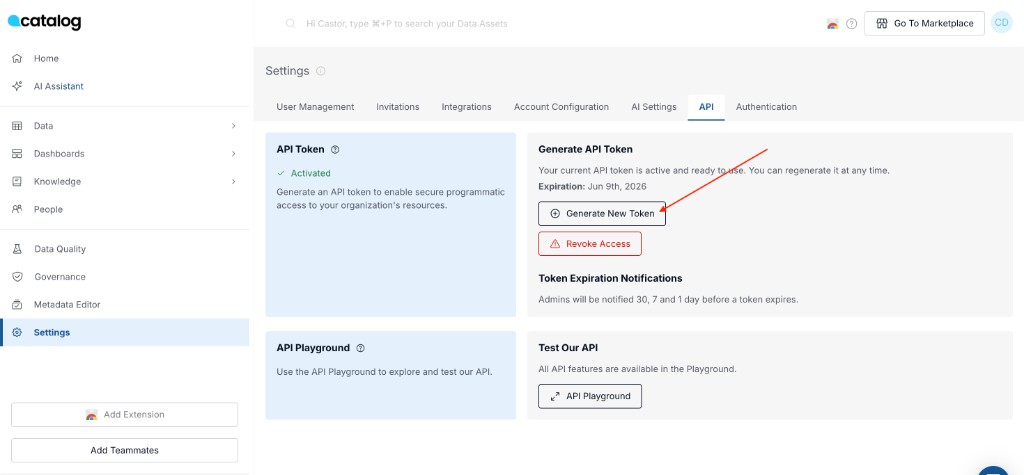Click the People icon in sidebar
The image size is (1024, 475).
pos(18,209)
